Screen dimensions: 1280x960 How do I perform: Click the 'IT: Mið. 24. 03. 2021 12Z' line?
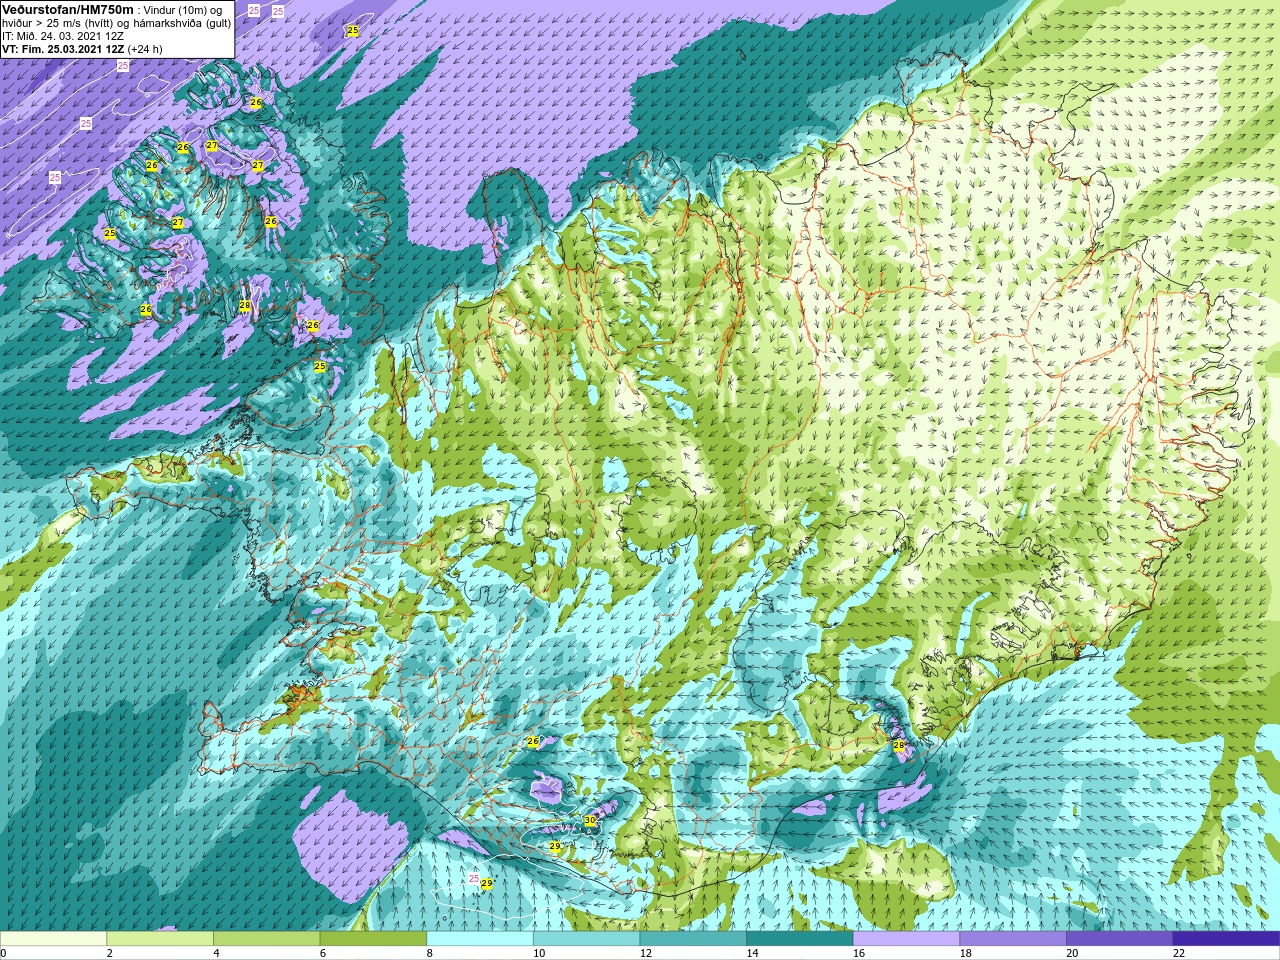[63, 36]
